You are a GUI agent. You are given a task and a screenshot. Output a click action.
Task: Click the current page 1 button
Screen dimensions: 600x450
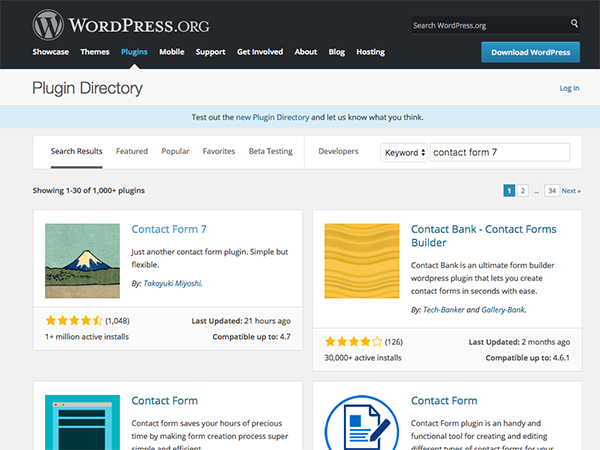509,191
